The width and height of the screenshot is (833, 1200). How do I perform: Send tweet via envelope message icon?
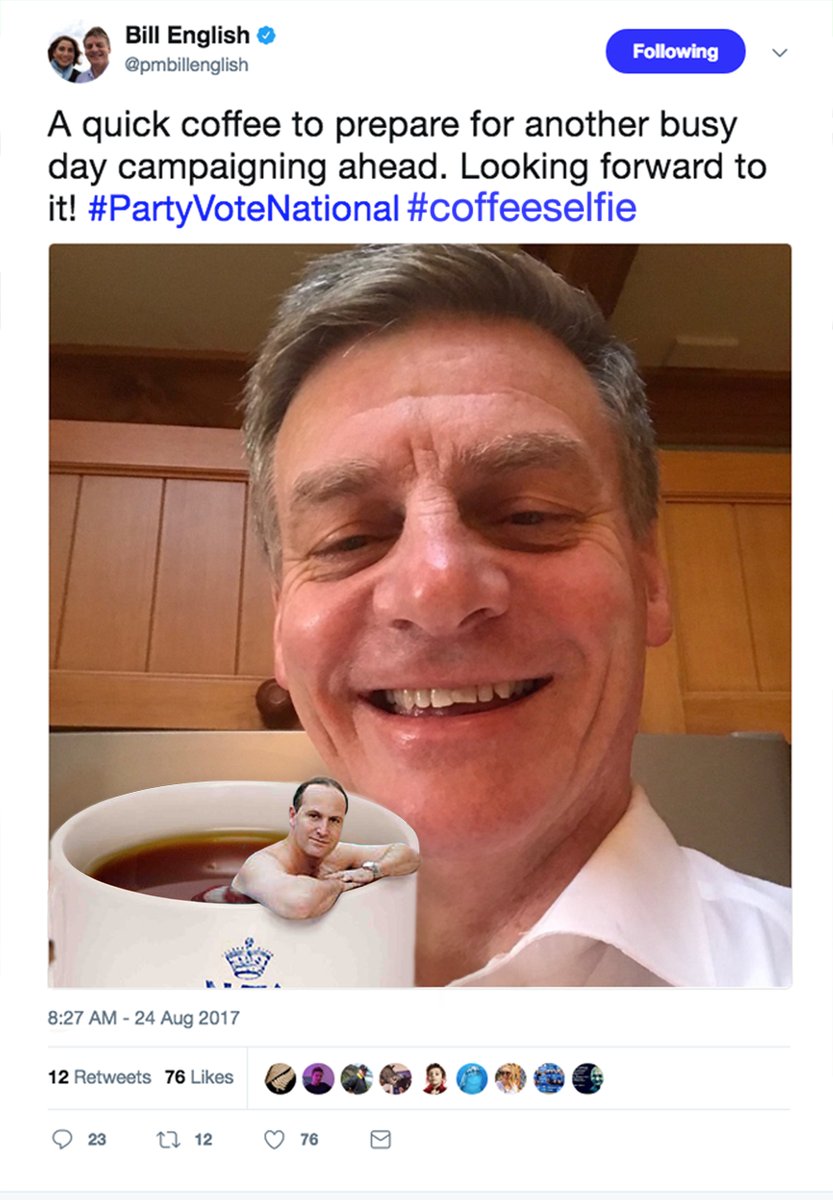coord(380,1139)
